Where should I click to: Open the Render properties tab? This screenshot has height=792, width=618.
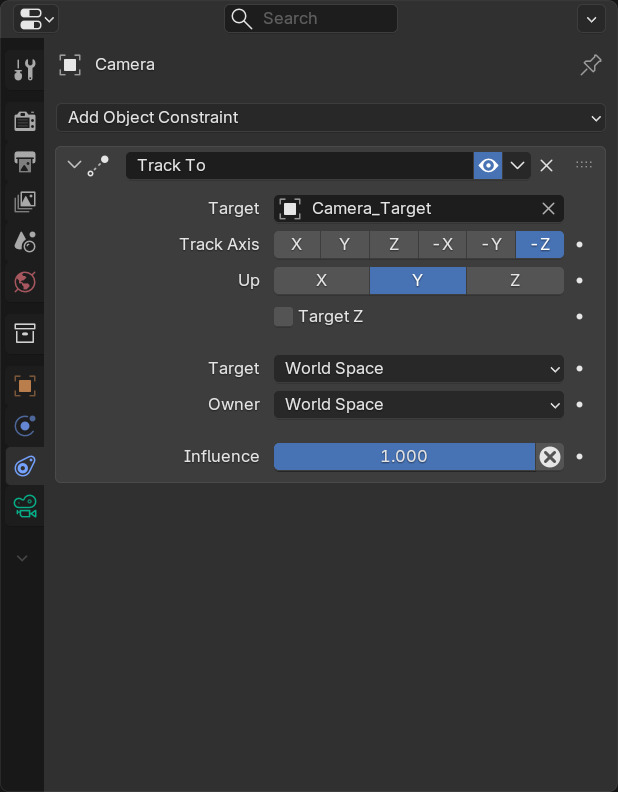click(x=25, y=122)
